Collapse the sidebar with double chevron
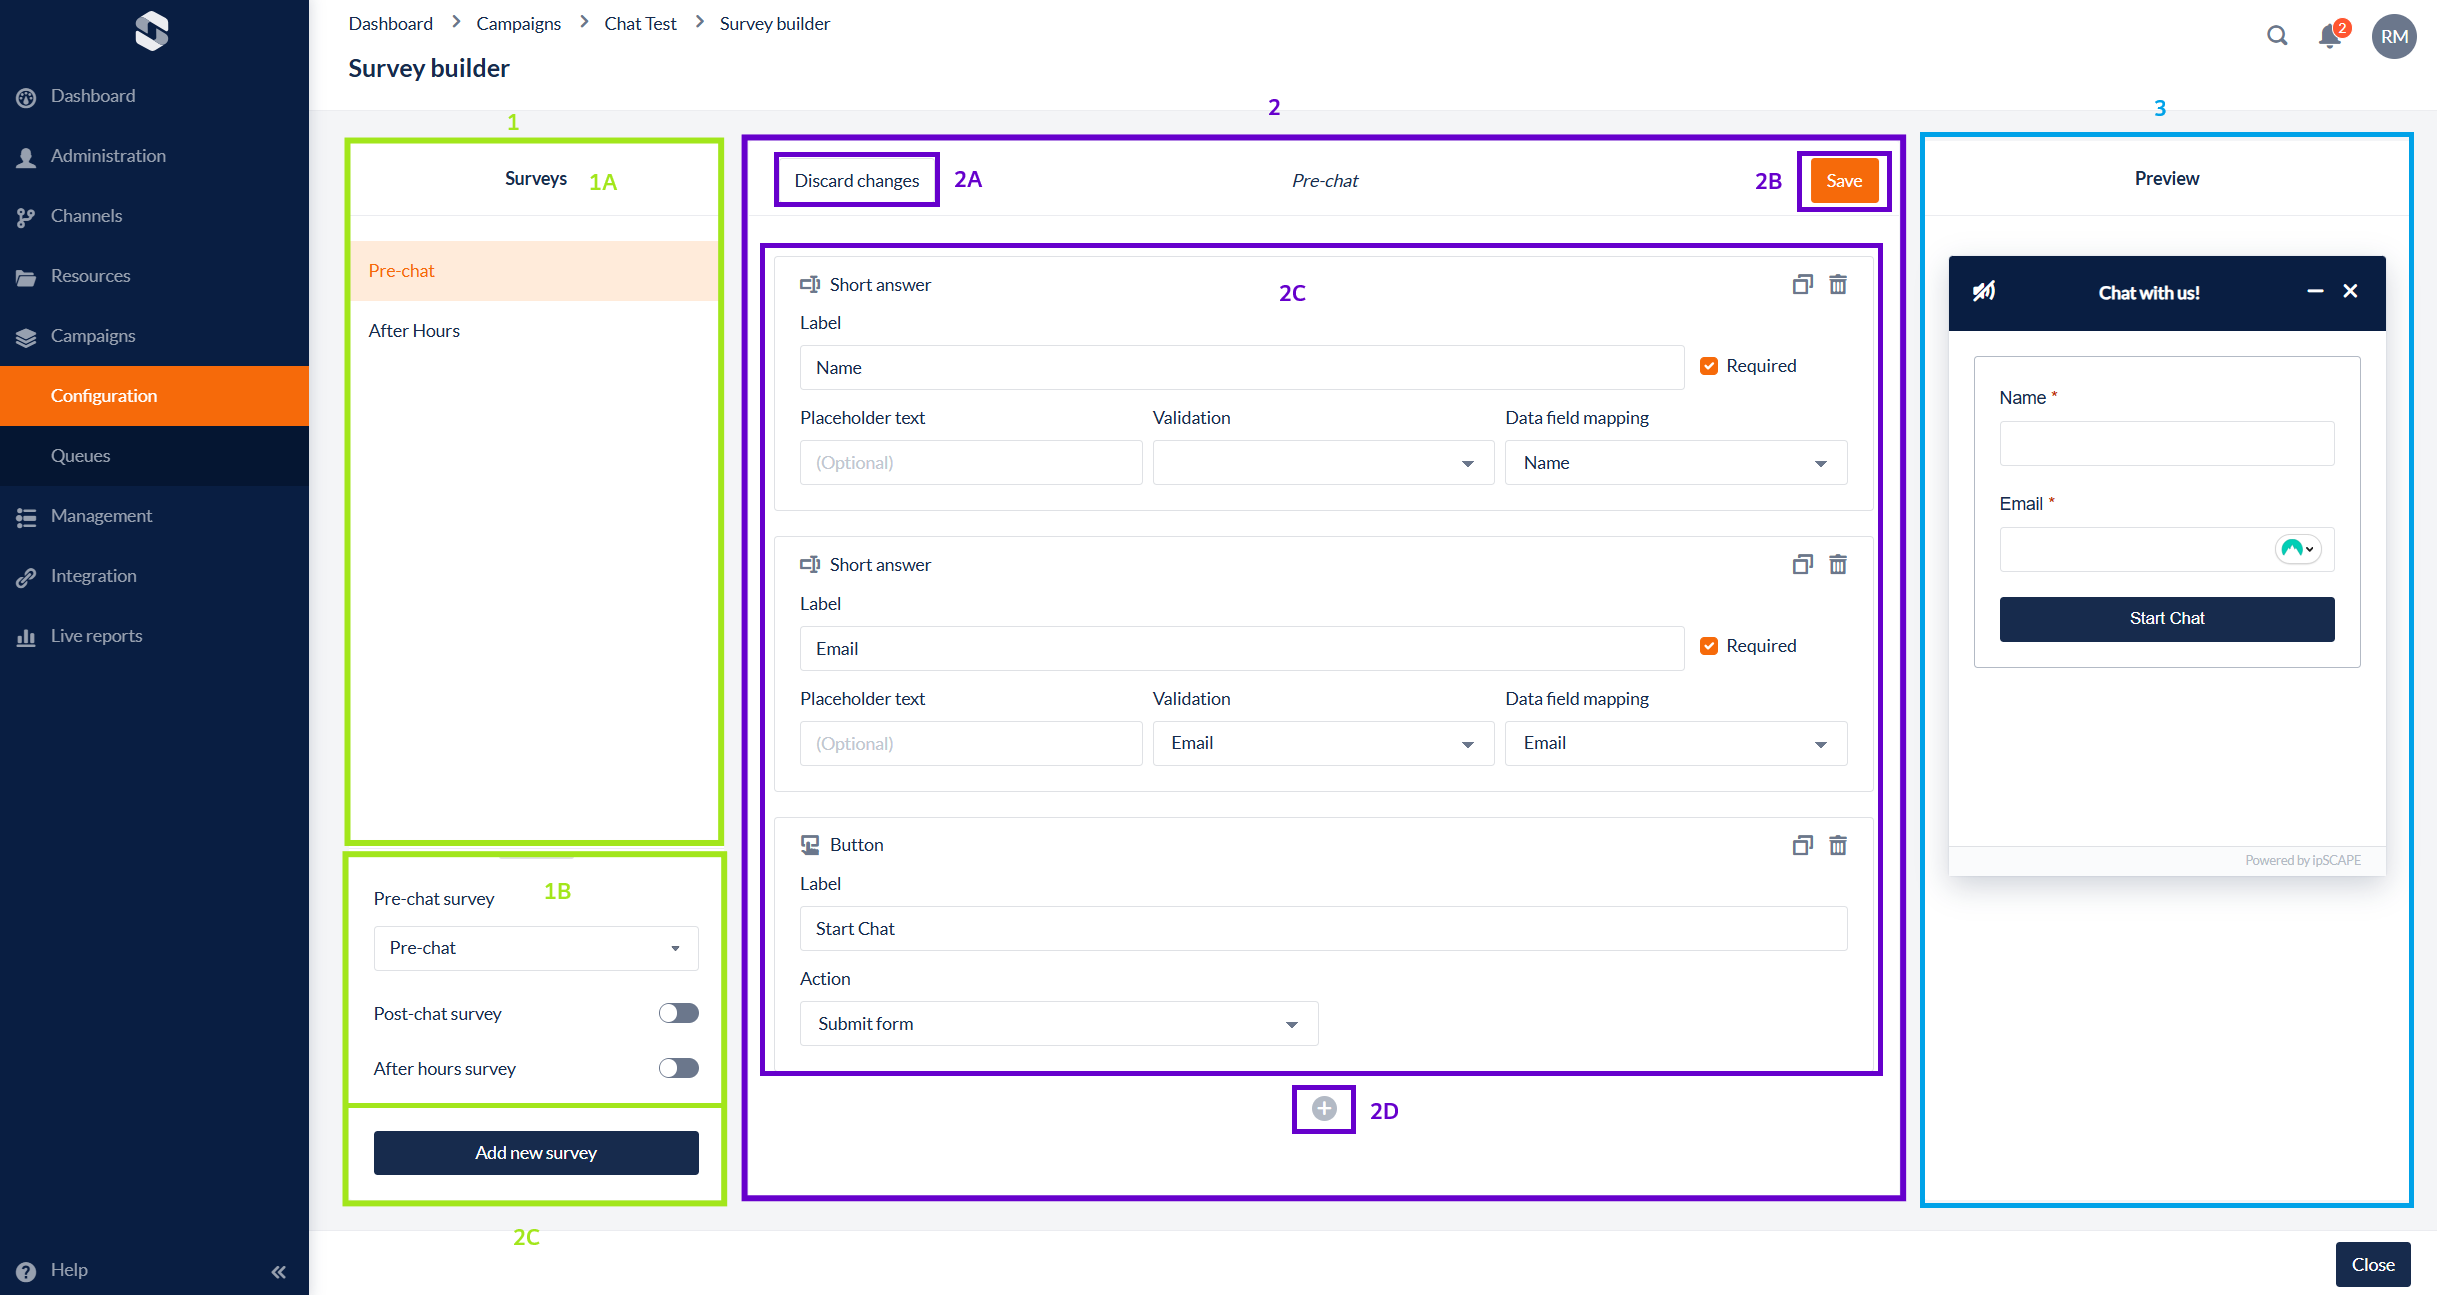This screenshot has height=1295, width=2437. coord(278,1272)
